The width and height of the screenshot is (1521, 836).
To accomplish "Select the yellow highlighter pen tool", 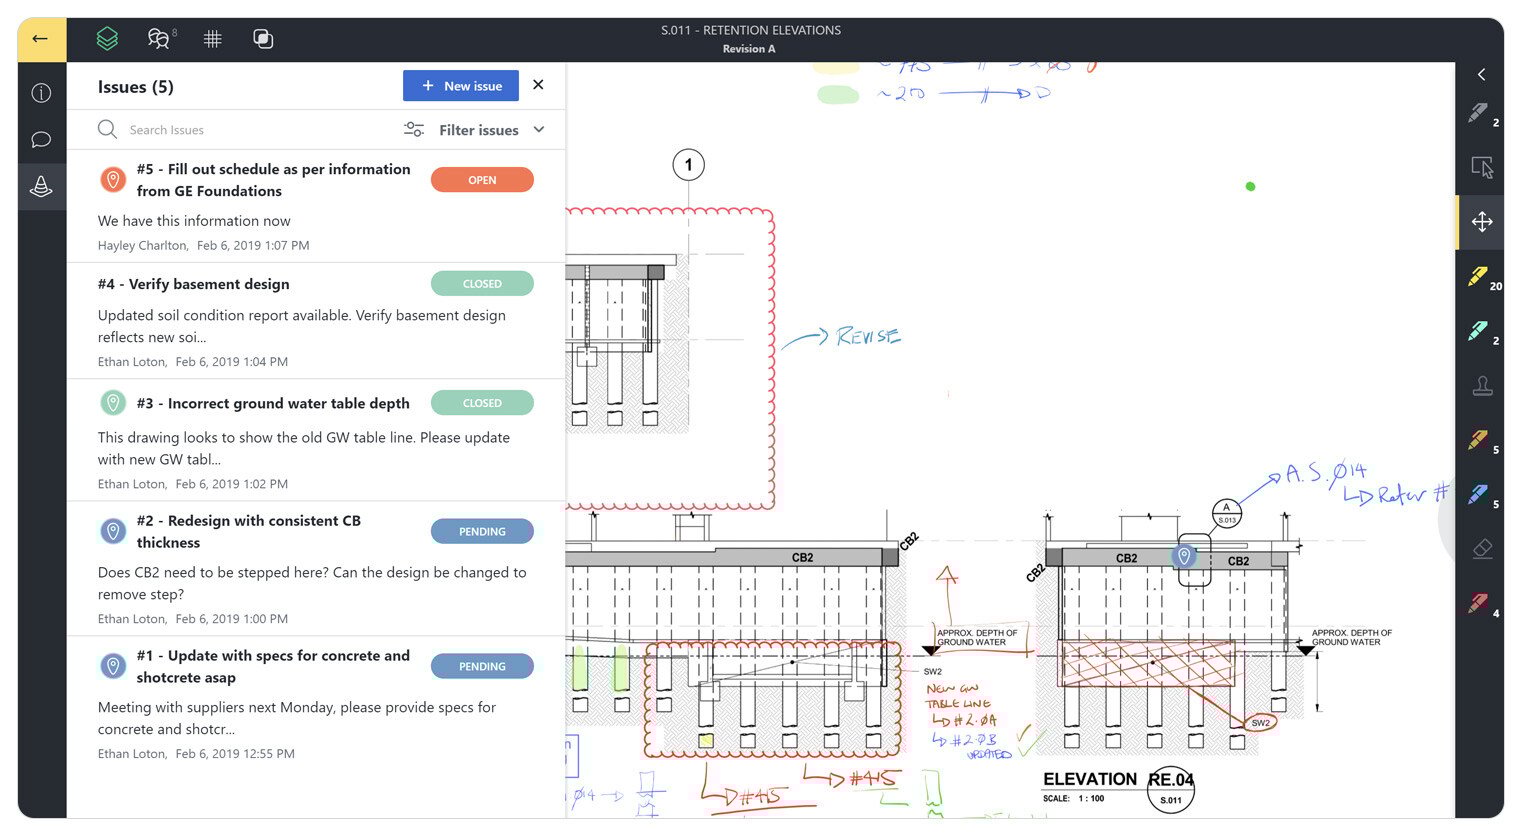I will (1481, 276).
